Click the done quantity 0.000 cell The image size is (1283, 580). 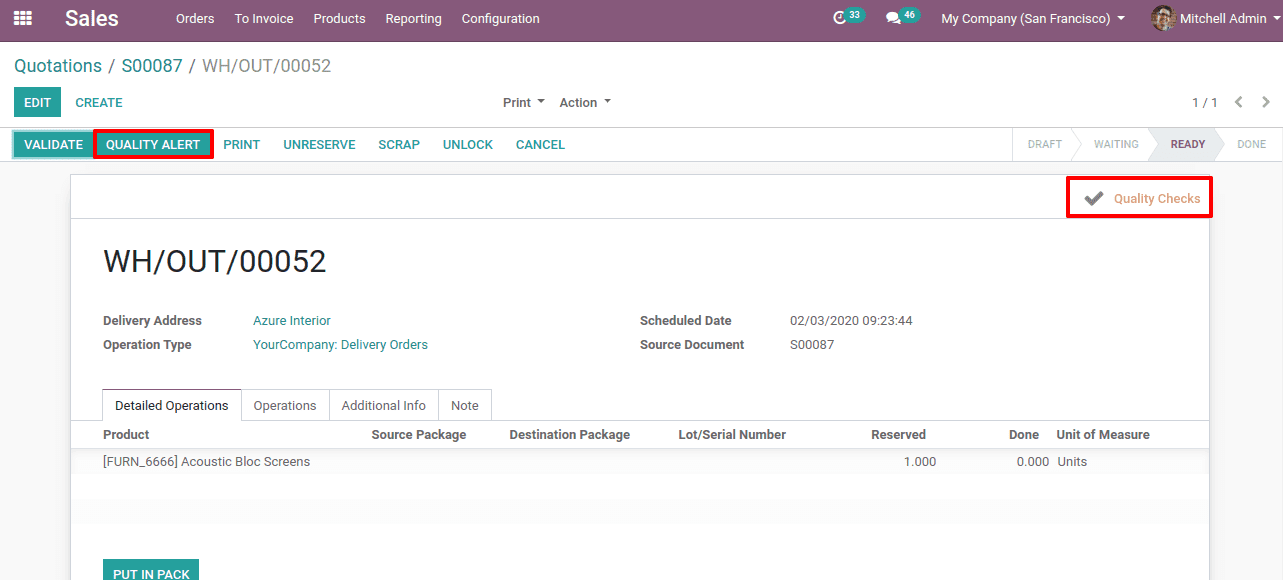point(1033,462)
